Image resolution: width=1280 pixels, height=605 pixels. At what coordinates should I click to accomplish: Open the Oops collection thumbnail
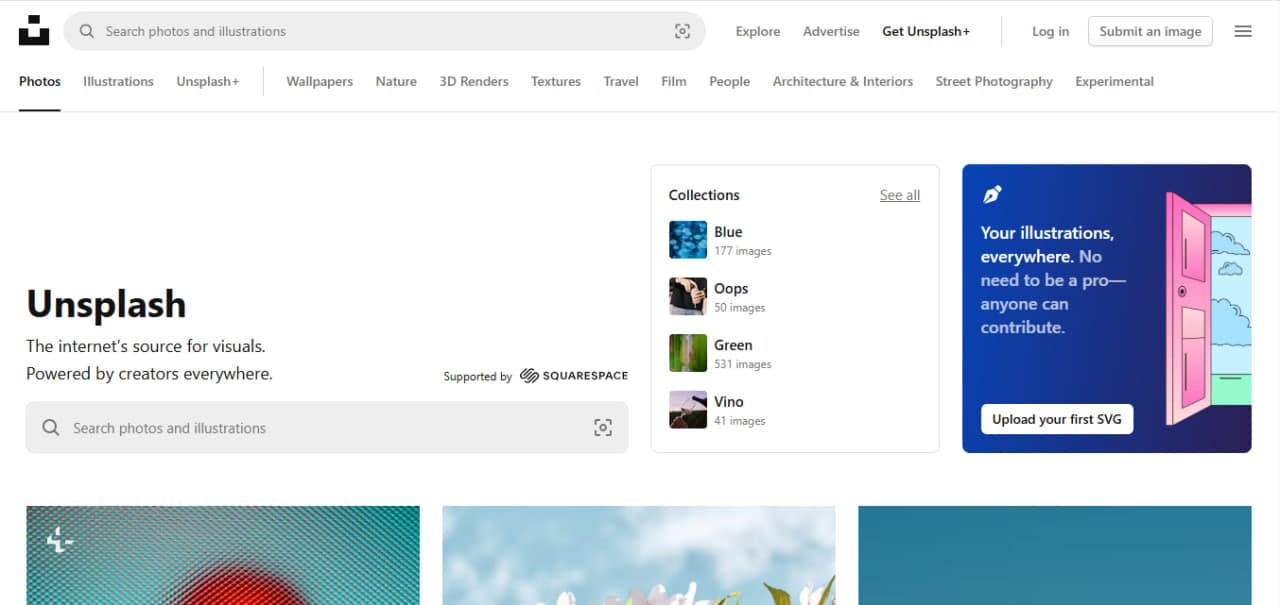(688, 297)
